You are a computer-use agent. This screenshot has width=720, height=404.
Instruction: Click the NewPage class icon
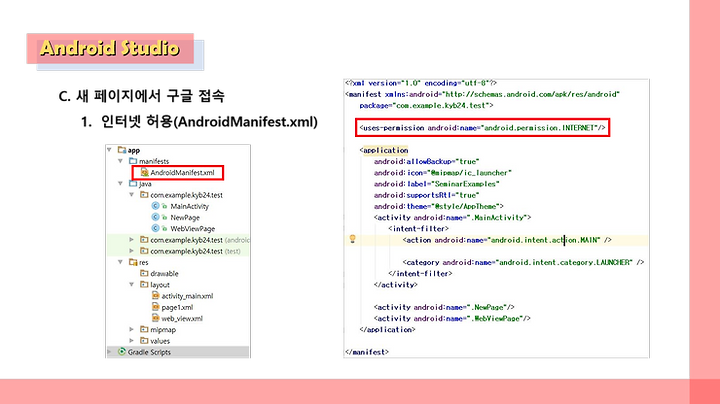click(x=155, y=217)
